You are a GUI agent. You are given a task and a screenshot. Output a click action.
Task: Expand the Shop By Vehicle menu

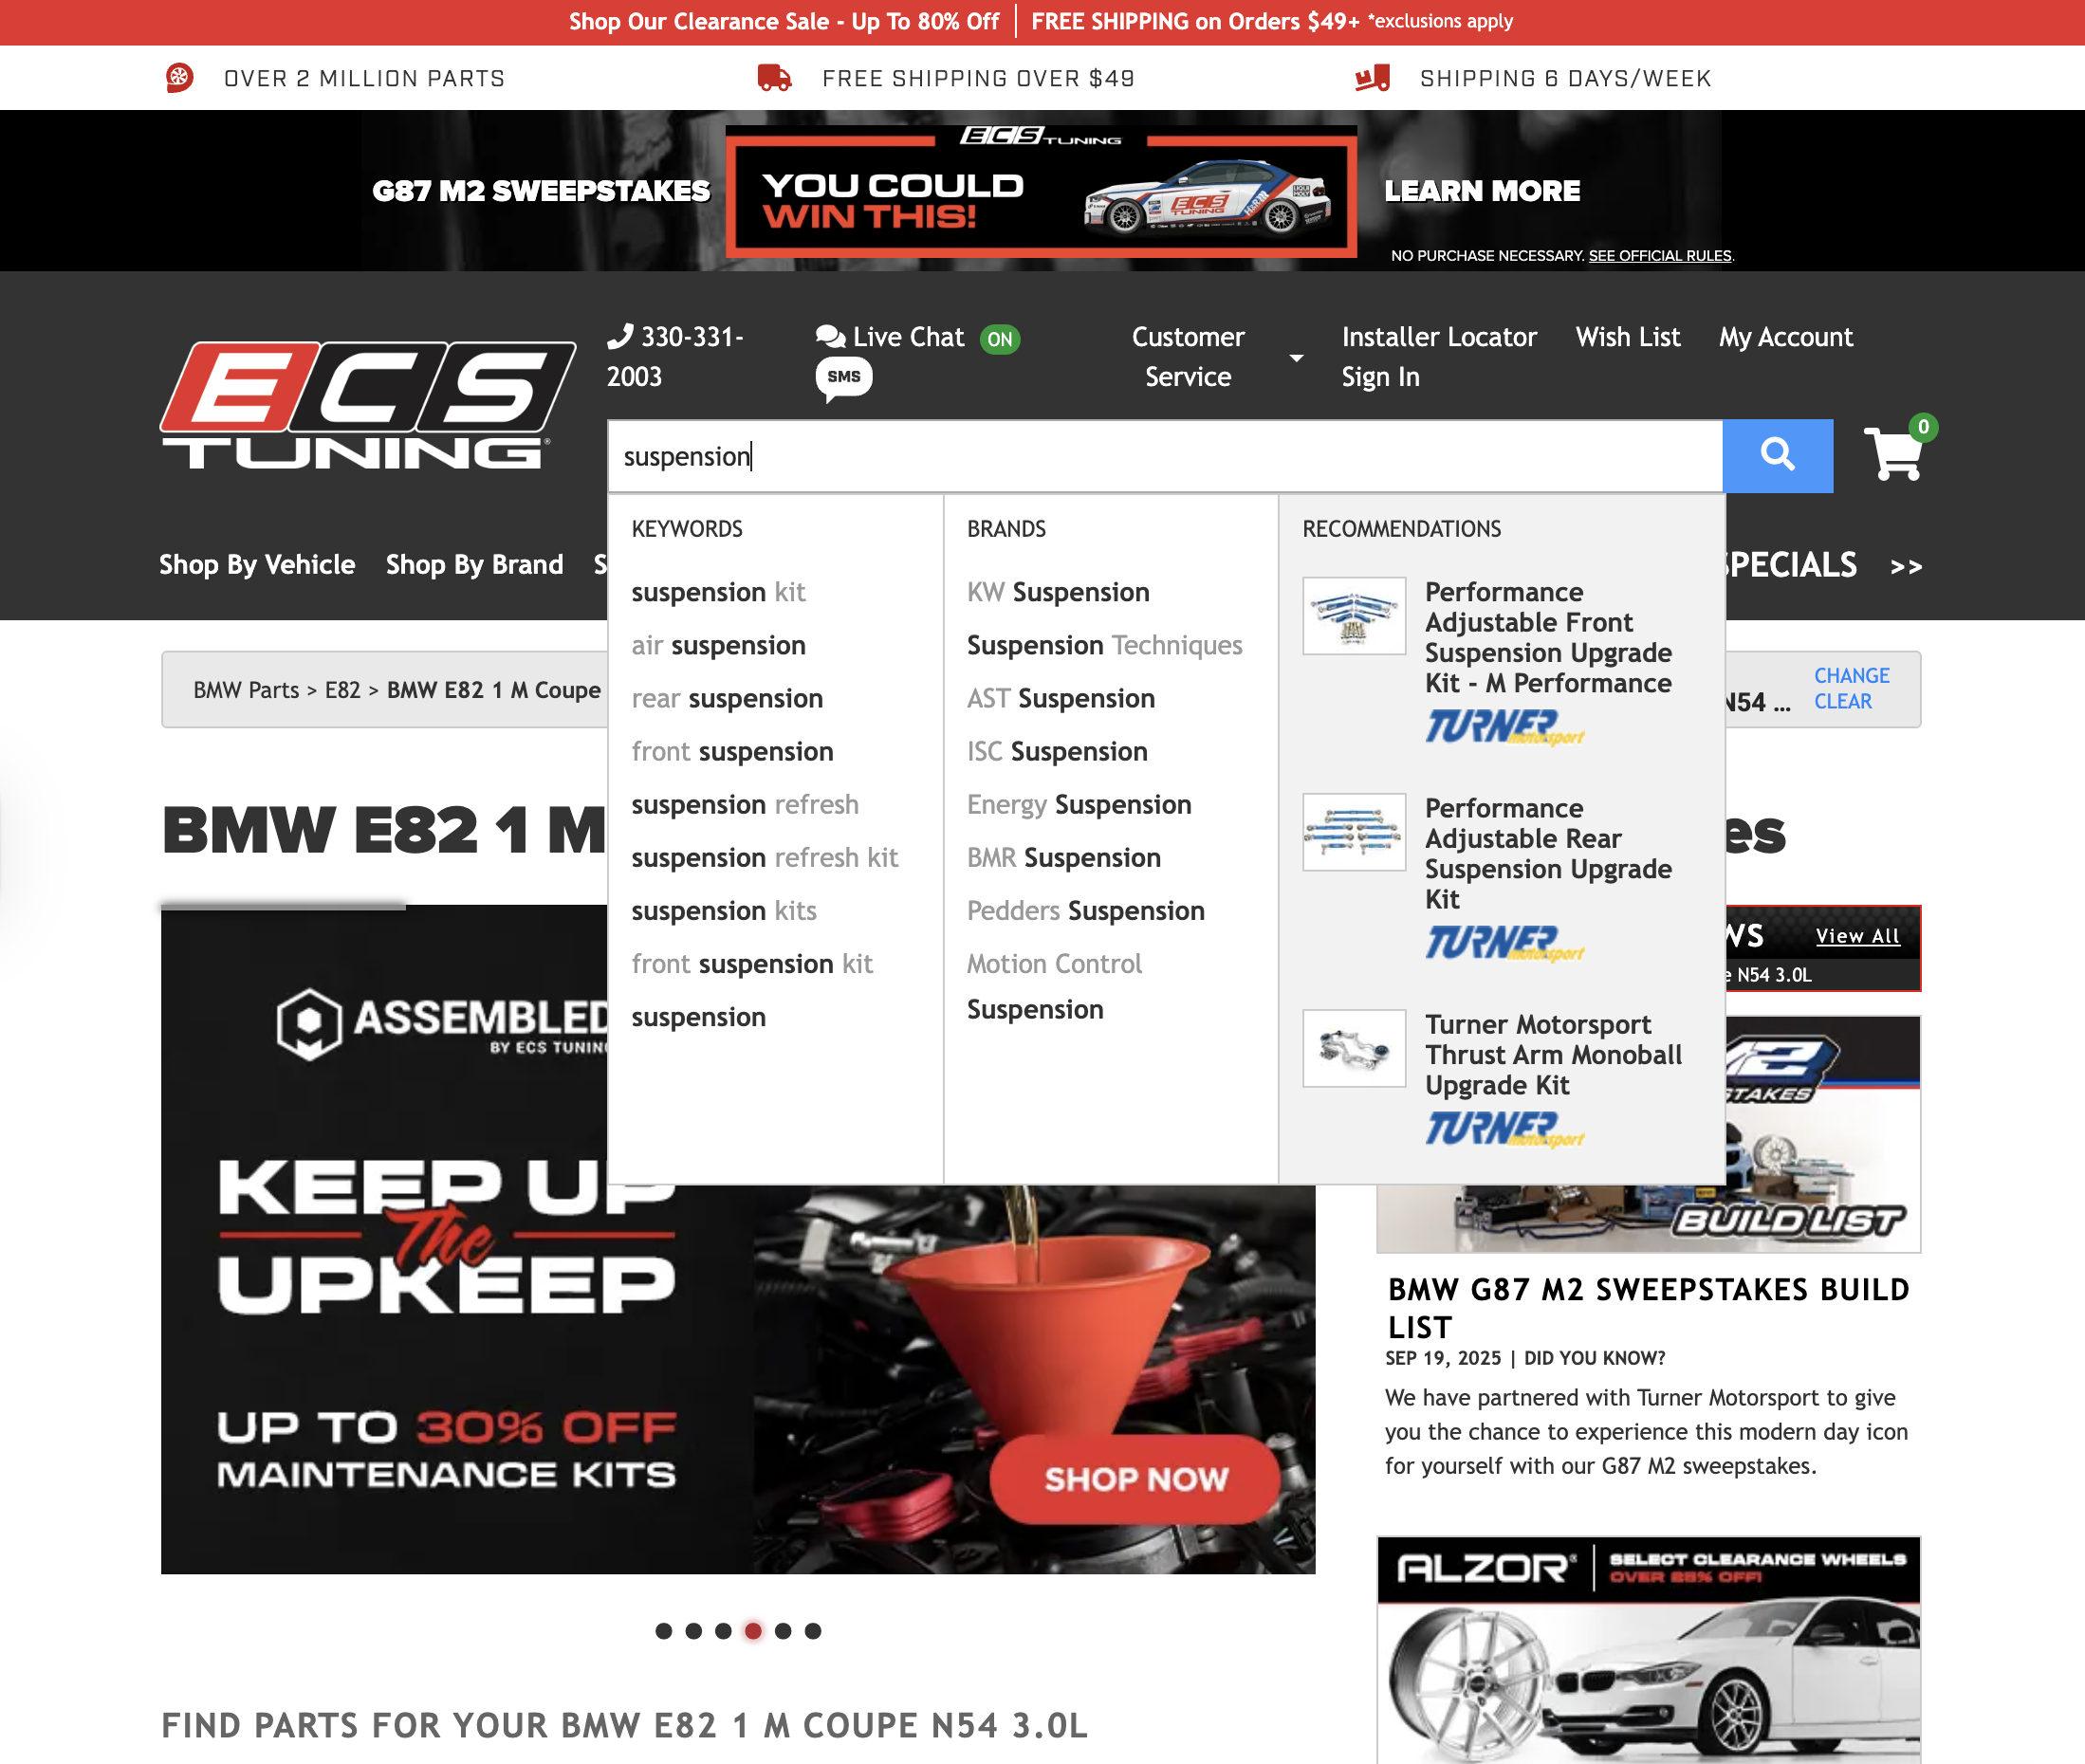click(256, 565)
